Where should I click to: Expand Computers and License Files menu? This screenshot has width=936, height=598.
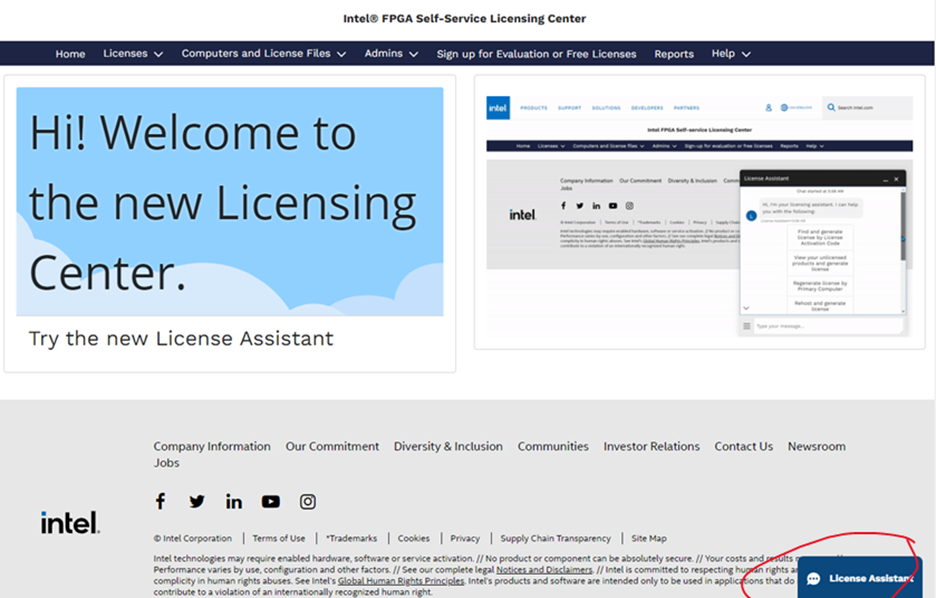pos(264,54)
